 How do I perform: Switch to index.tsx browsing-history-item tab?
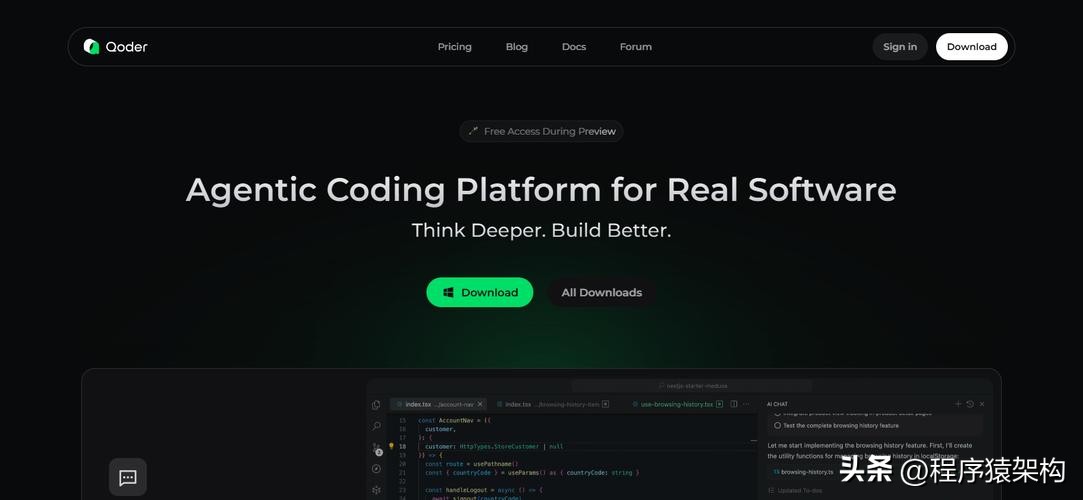click(552, 404)
